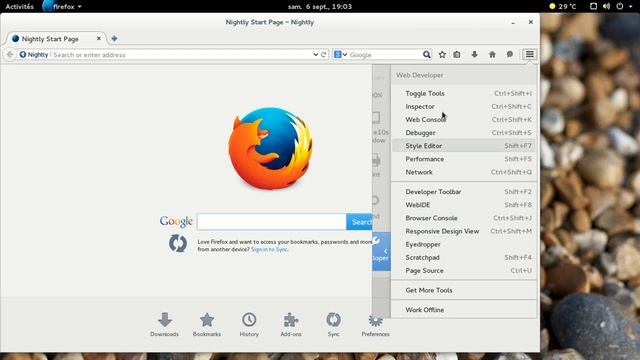Click the 29 °C weather indicator
The width and height of the screenshot is (640, 360).
[x=563, y=6]
